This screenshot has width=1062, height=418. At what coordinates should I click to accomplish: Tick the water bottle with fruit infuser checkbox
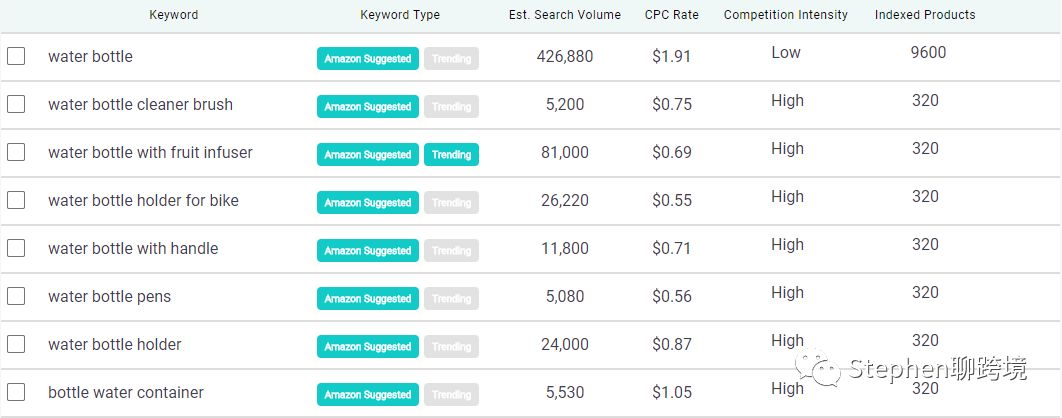pyautogui.click(x=16, y=152)
